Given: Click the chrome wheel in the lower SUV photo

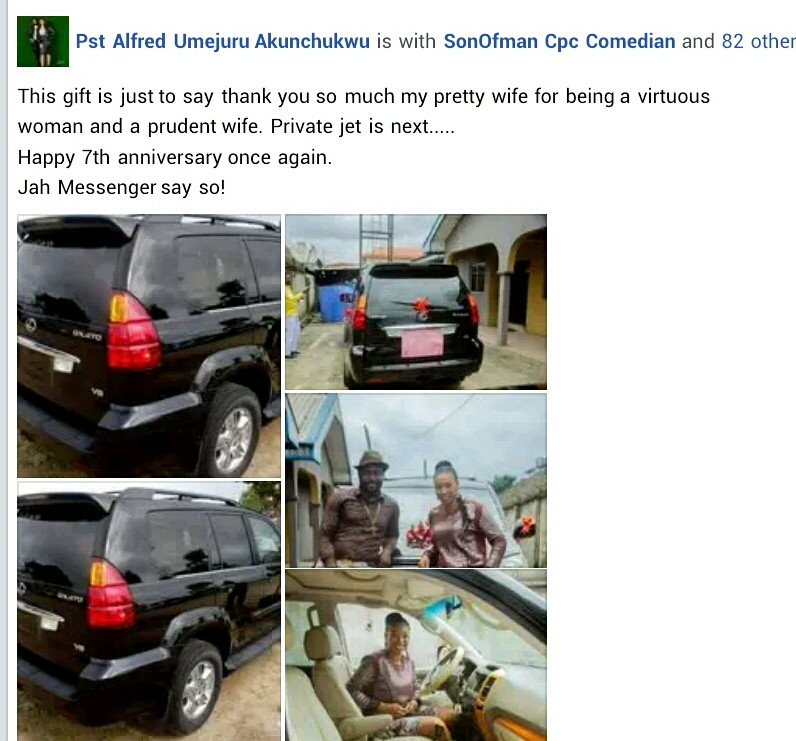Looking at the screenshot, I should 198,690.
